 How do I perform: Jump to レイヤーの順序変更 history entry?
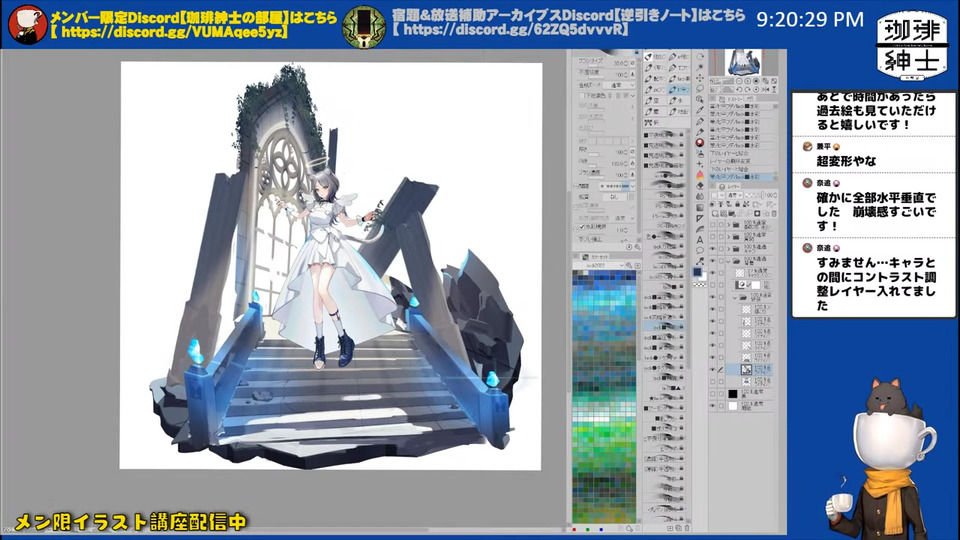click(742, 162)
